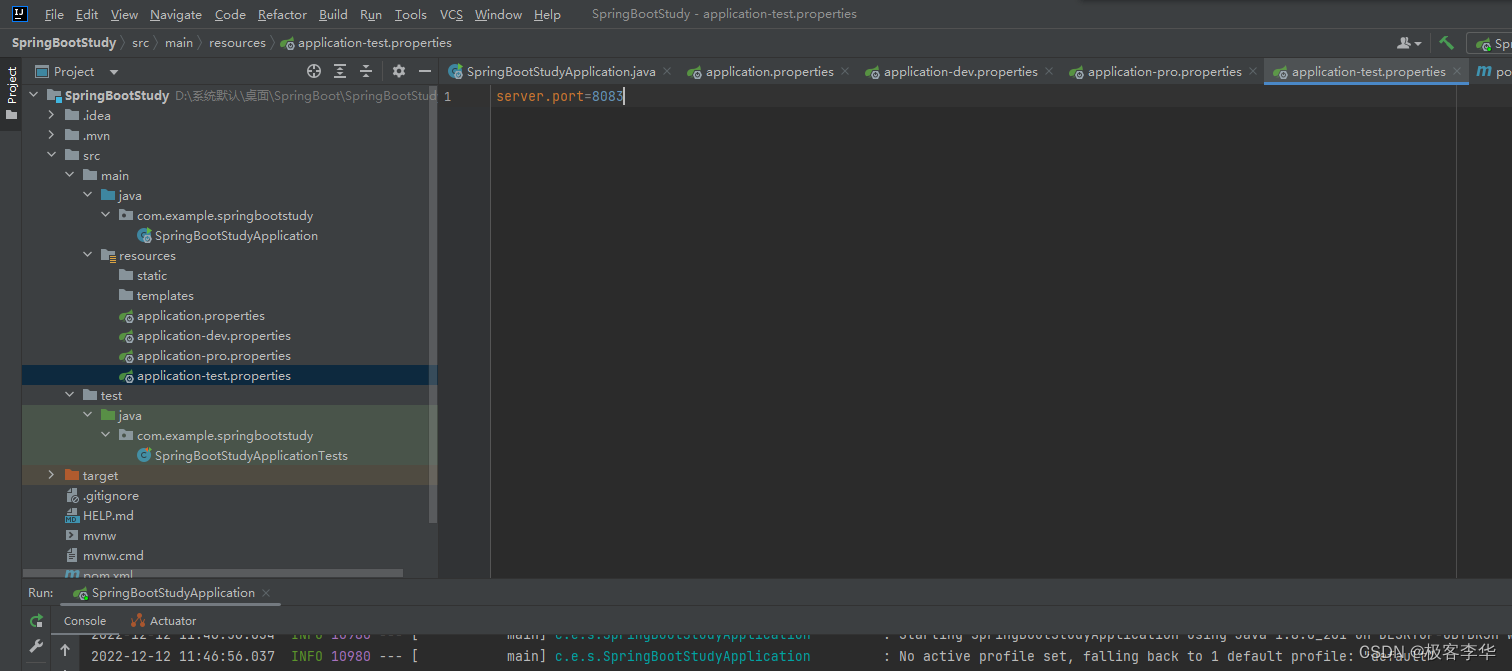Click the Collapse All icon in Project panel
Image resolution: width=1512 pixels, height=671 pixels.
(x=366, y=71)
